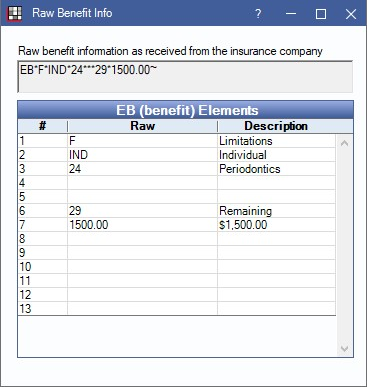This screenshot has height=387, width=367.
Task: Select the raw value 29 cell
Action: click(x=142, y=211)
